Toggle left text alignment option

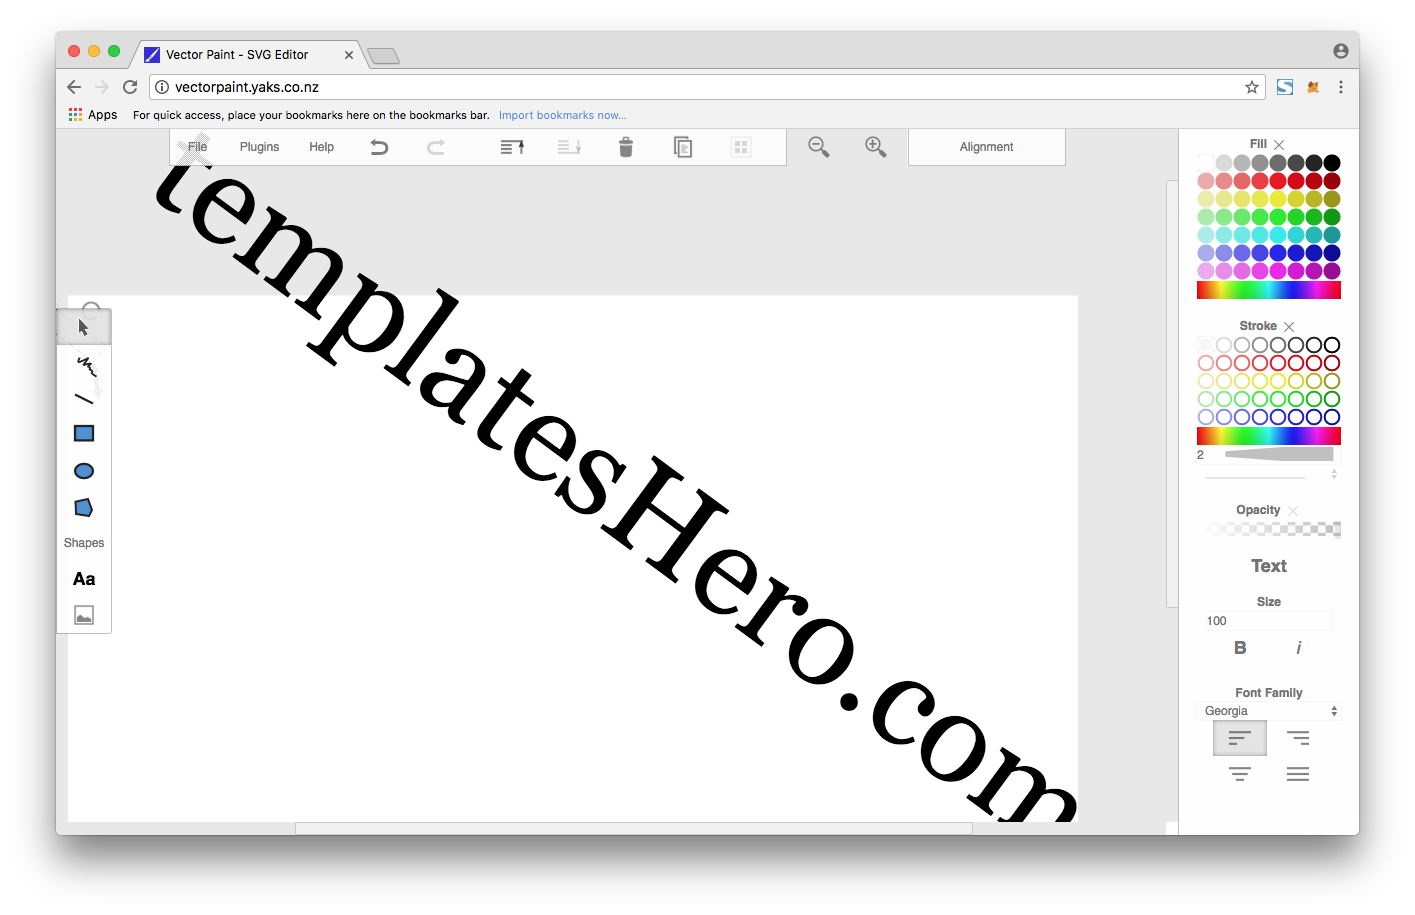1239,737
